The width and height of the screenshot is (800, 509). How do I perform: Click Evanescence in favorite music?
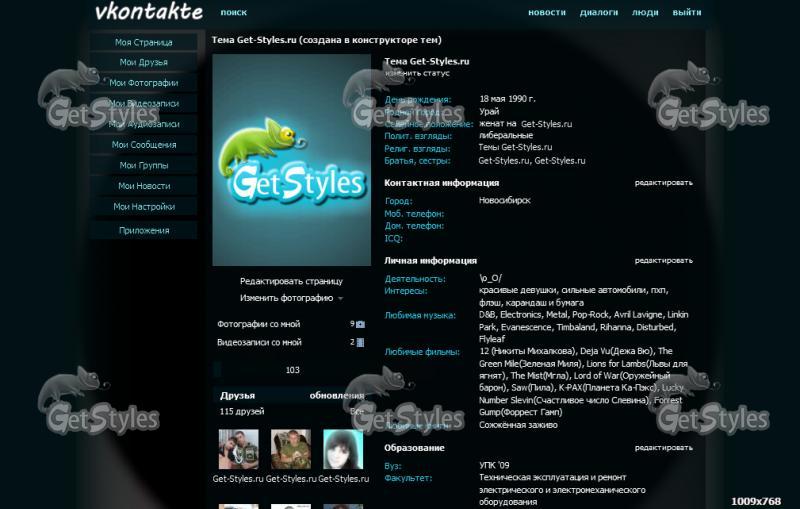click(x=526, y=327)
